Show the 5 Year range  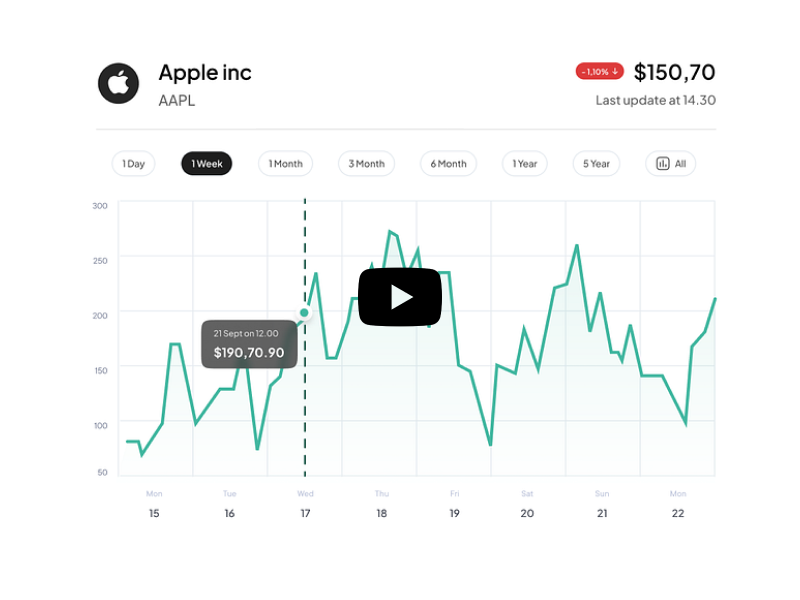596,164
